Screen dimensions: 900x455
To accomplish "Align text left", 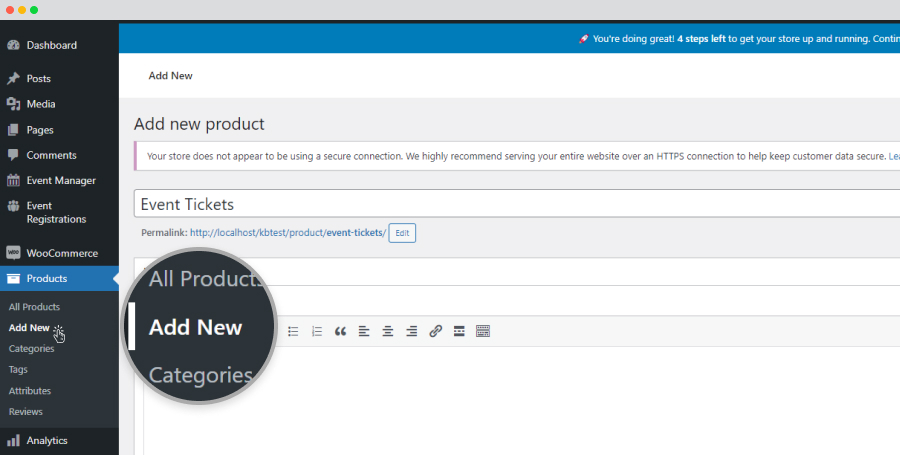I will [364, 331].
